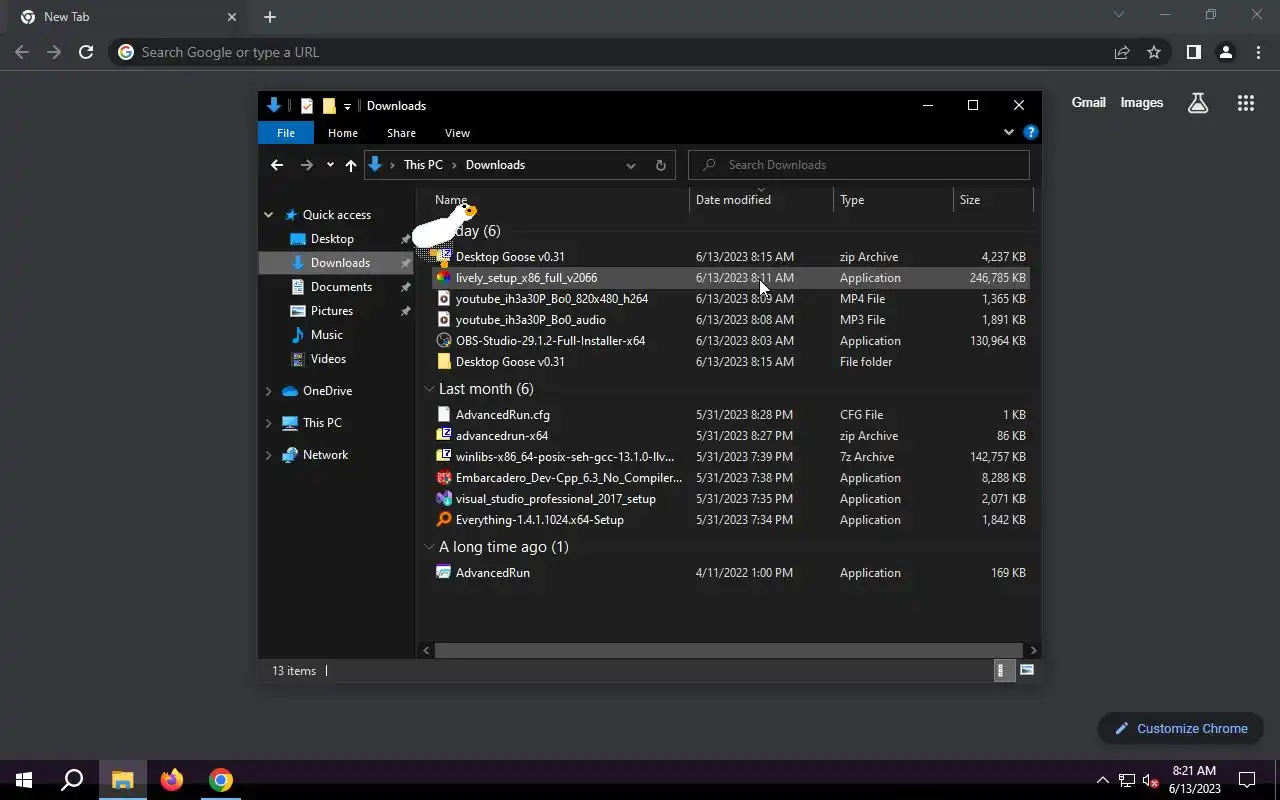Open Windows Start menu

click(x=24, y=780)
